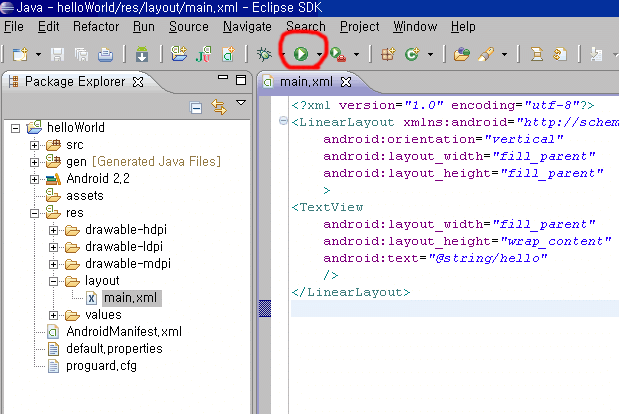Screen dimensions: 619x414
Task: Expand the drawable-ldpi folder
Action: tap(53, 247)
